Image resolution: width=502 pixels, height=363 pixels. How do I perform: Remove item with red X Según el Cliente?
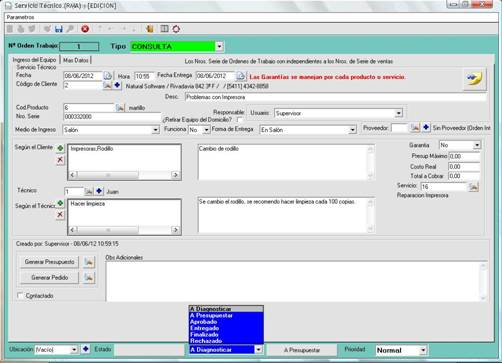click(60, 160)
